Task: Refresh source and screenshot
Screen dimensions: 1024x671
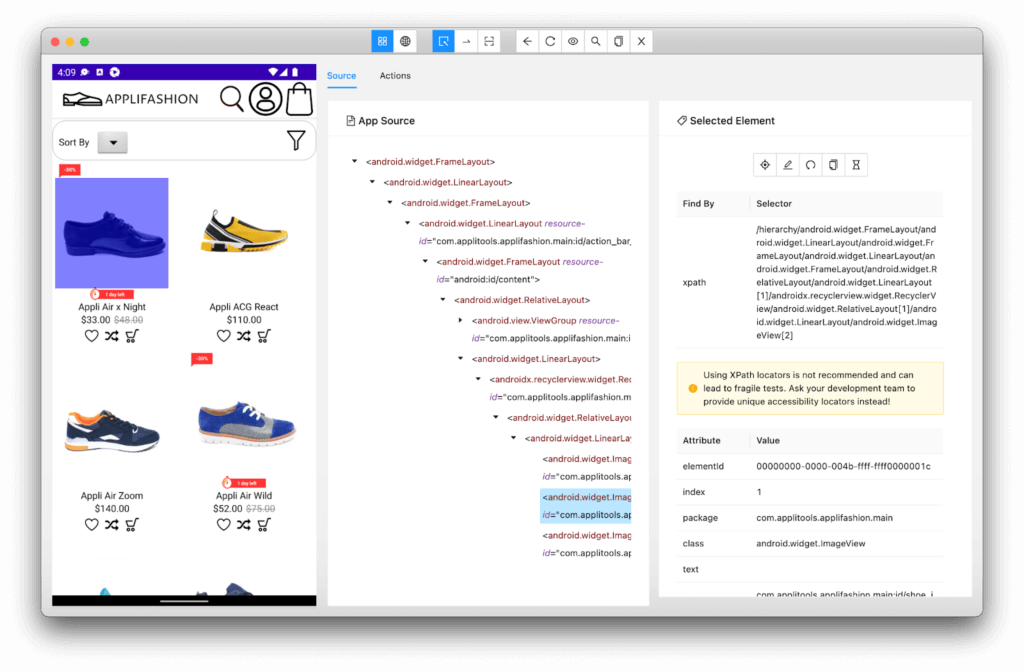Action: click(x=550, y=42)
